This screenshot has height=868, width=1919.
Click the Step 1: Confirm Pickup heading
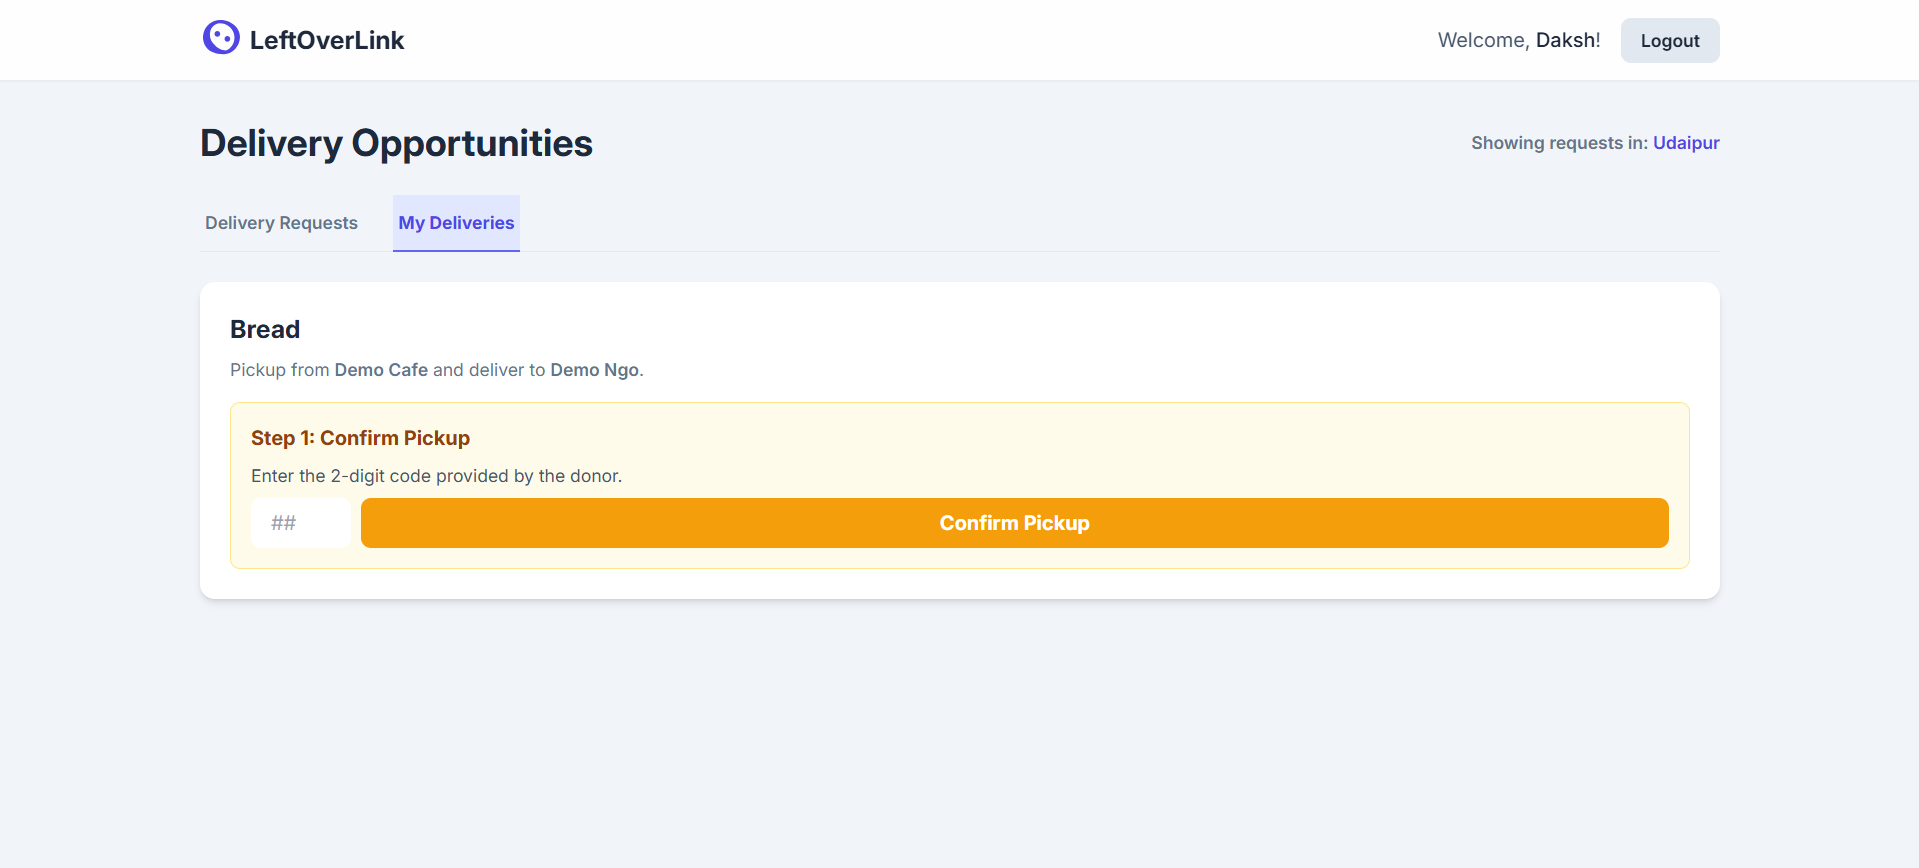coord(360,438)
